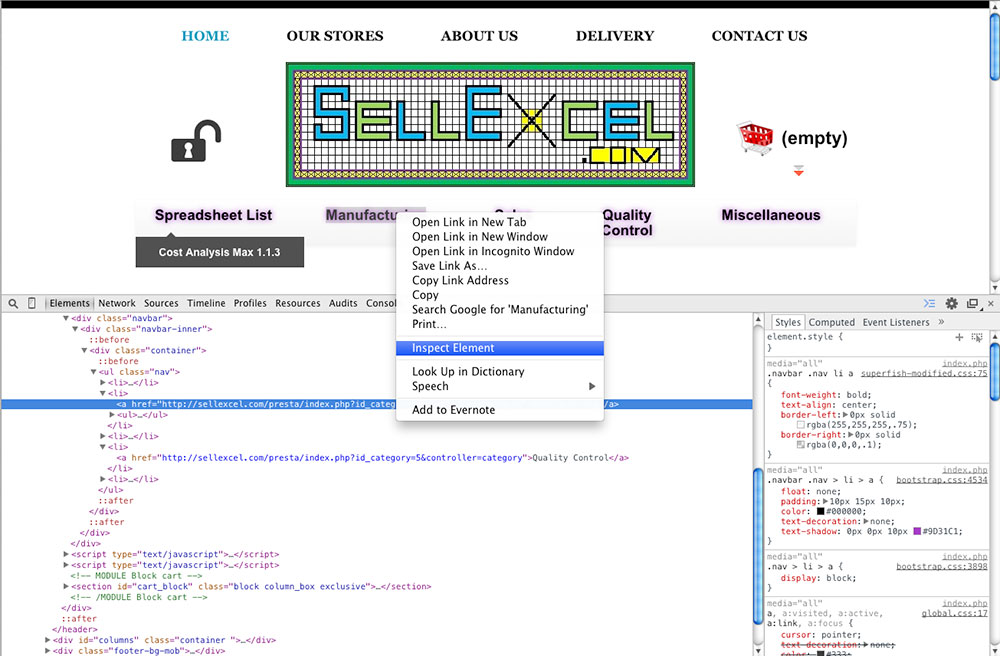Screen dimensions: 1000x656
Task: Choose Open Link in New Window
Action: 500,237
